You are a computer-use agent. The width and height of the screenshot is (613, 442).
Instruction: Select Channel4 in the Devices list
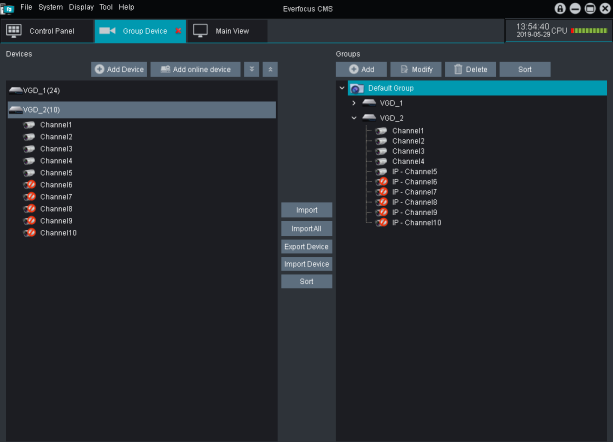click(x=56, y=161)
